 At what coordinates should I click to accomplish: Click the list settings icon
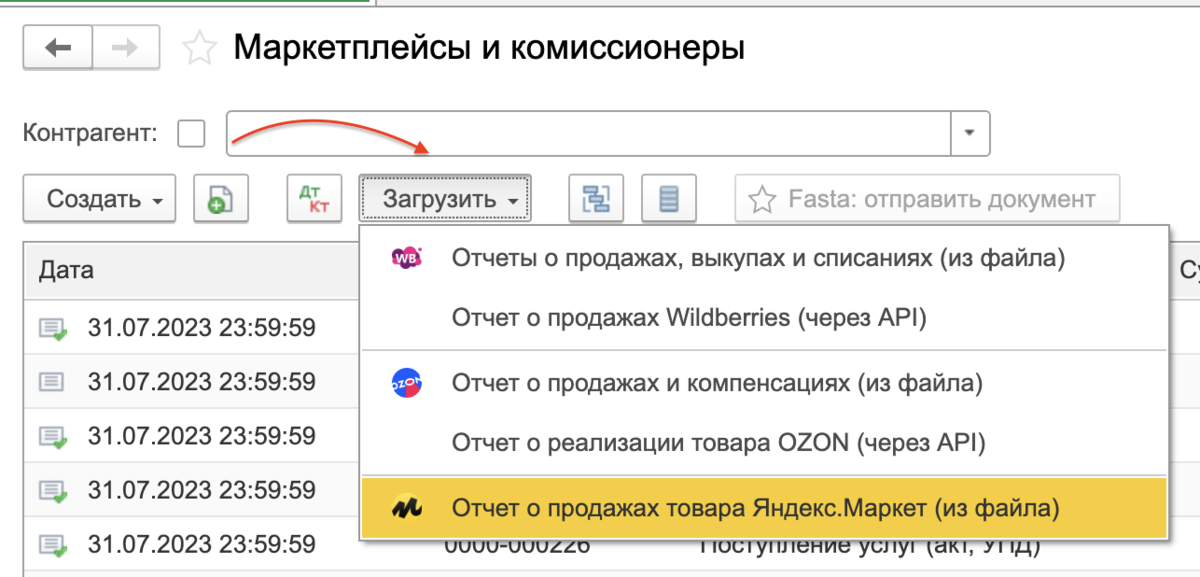[x=669, y=199]
